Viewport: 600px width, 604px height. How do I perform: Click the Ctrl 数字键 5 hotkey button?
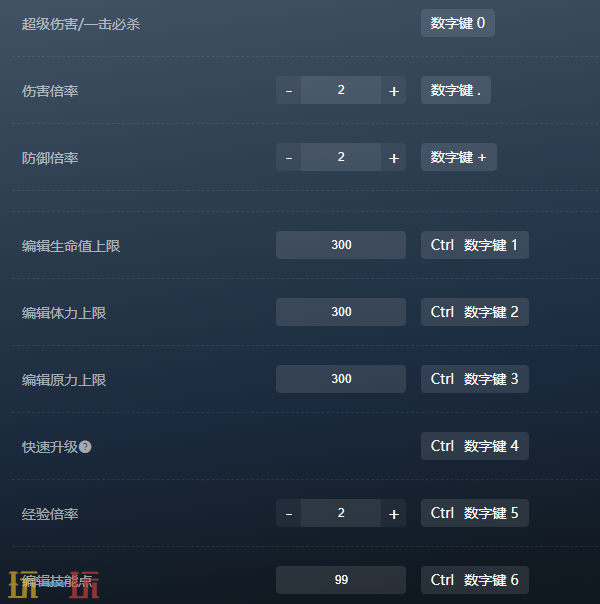(475, 513)
